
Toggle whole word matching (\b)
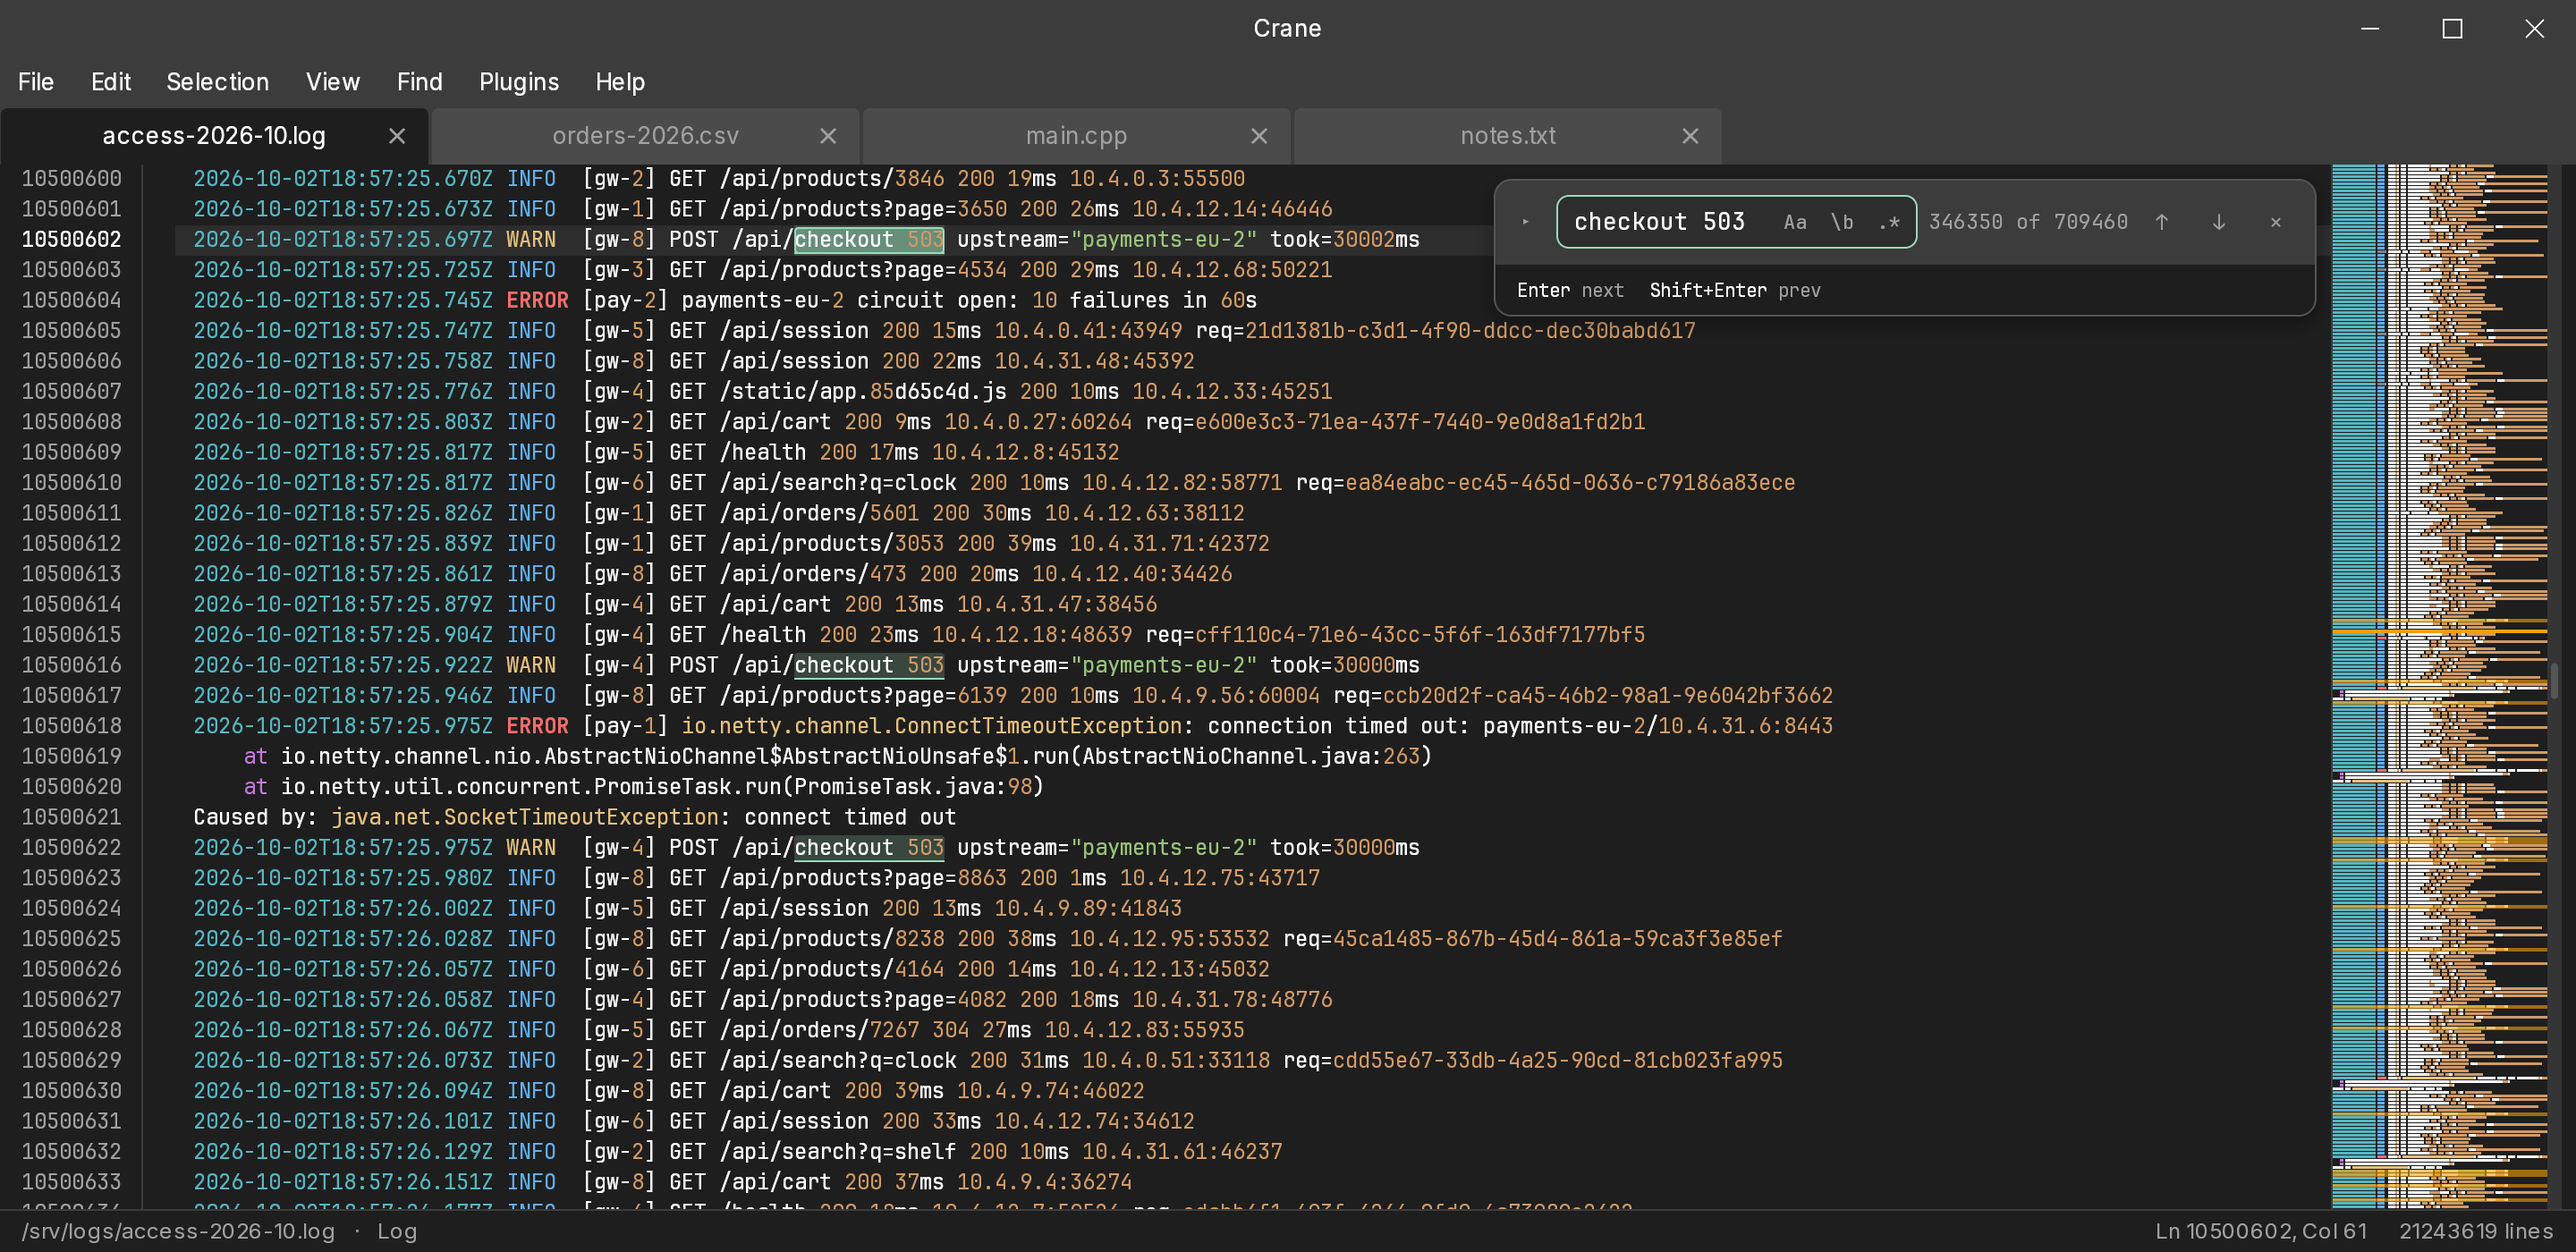coord(1842,222)
